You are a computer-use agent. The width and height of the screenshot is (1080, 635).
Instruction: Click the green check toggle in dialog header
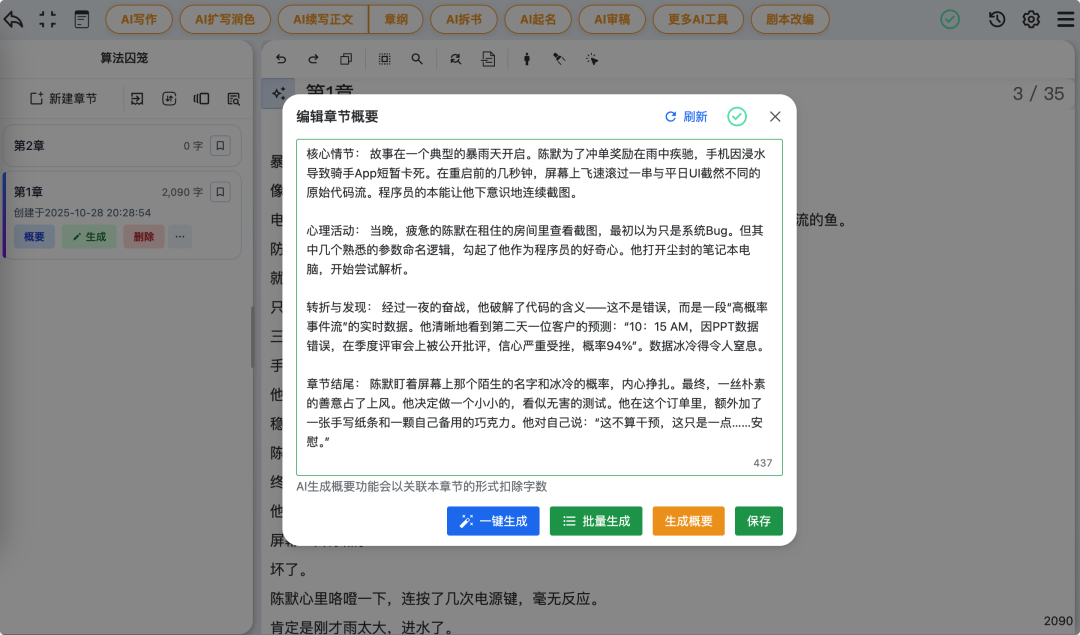pos(736,116)
